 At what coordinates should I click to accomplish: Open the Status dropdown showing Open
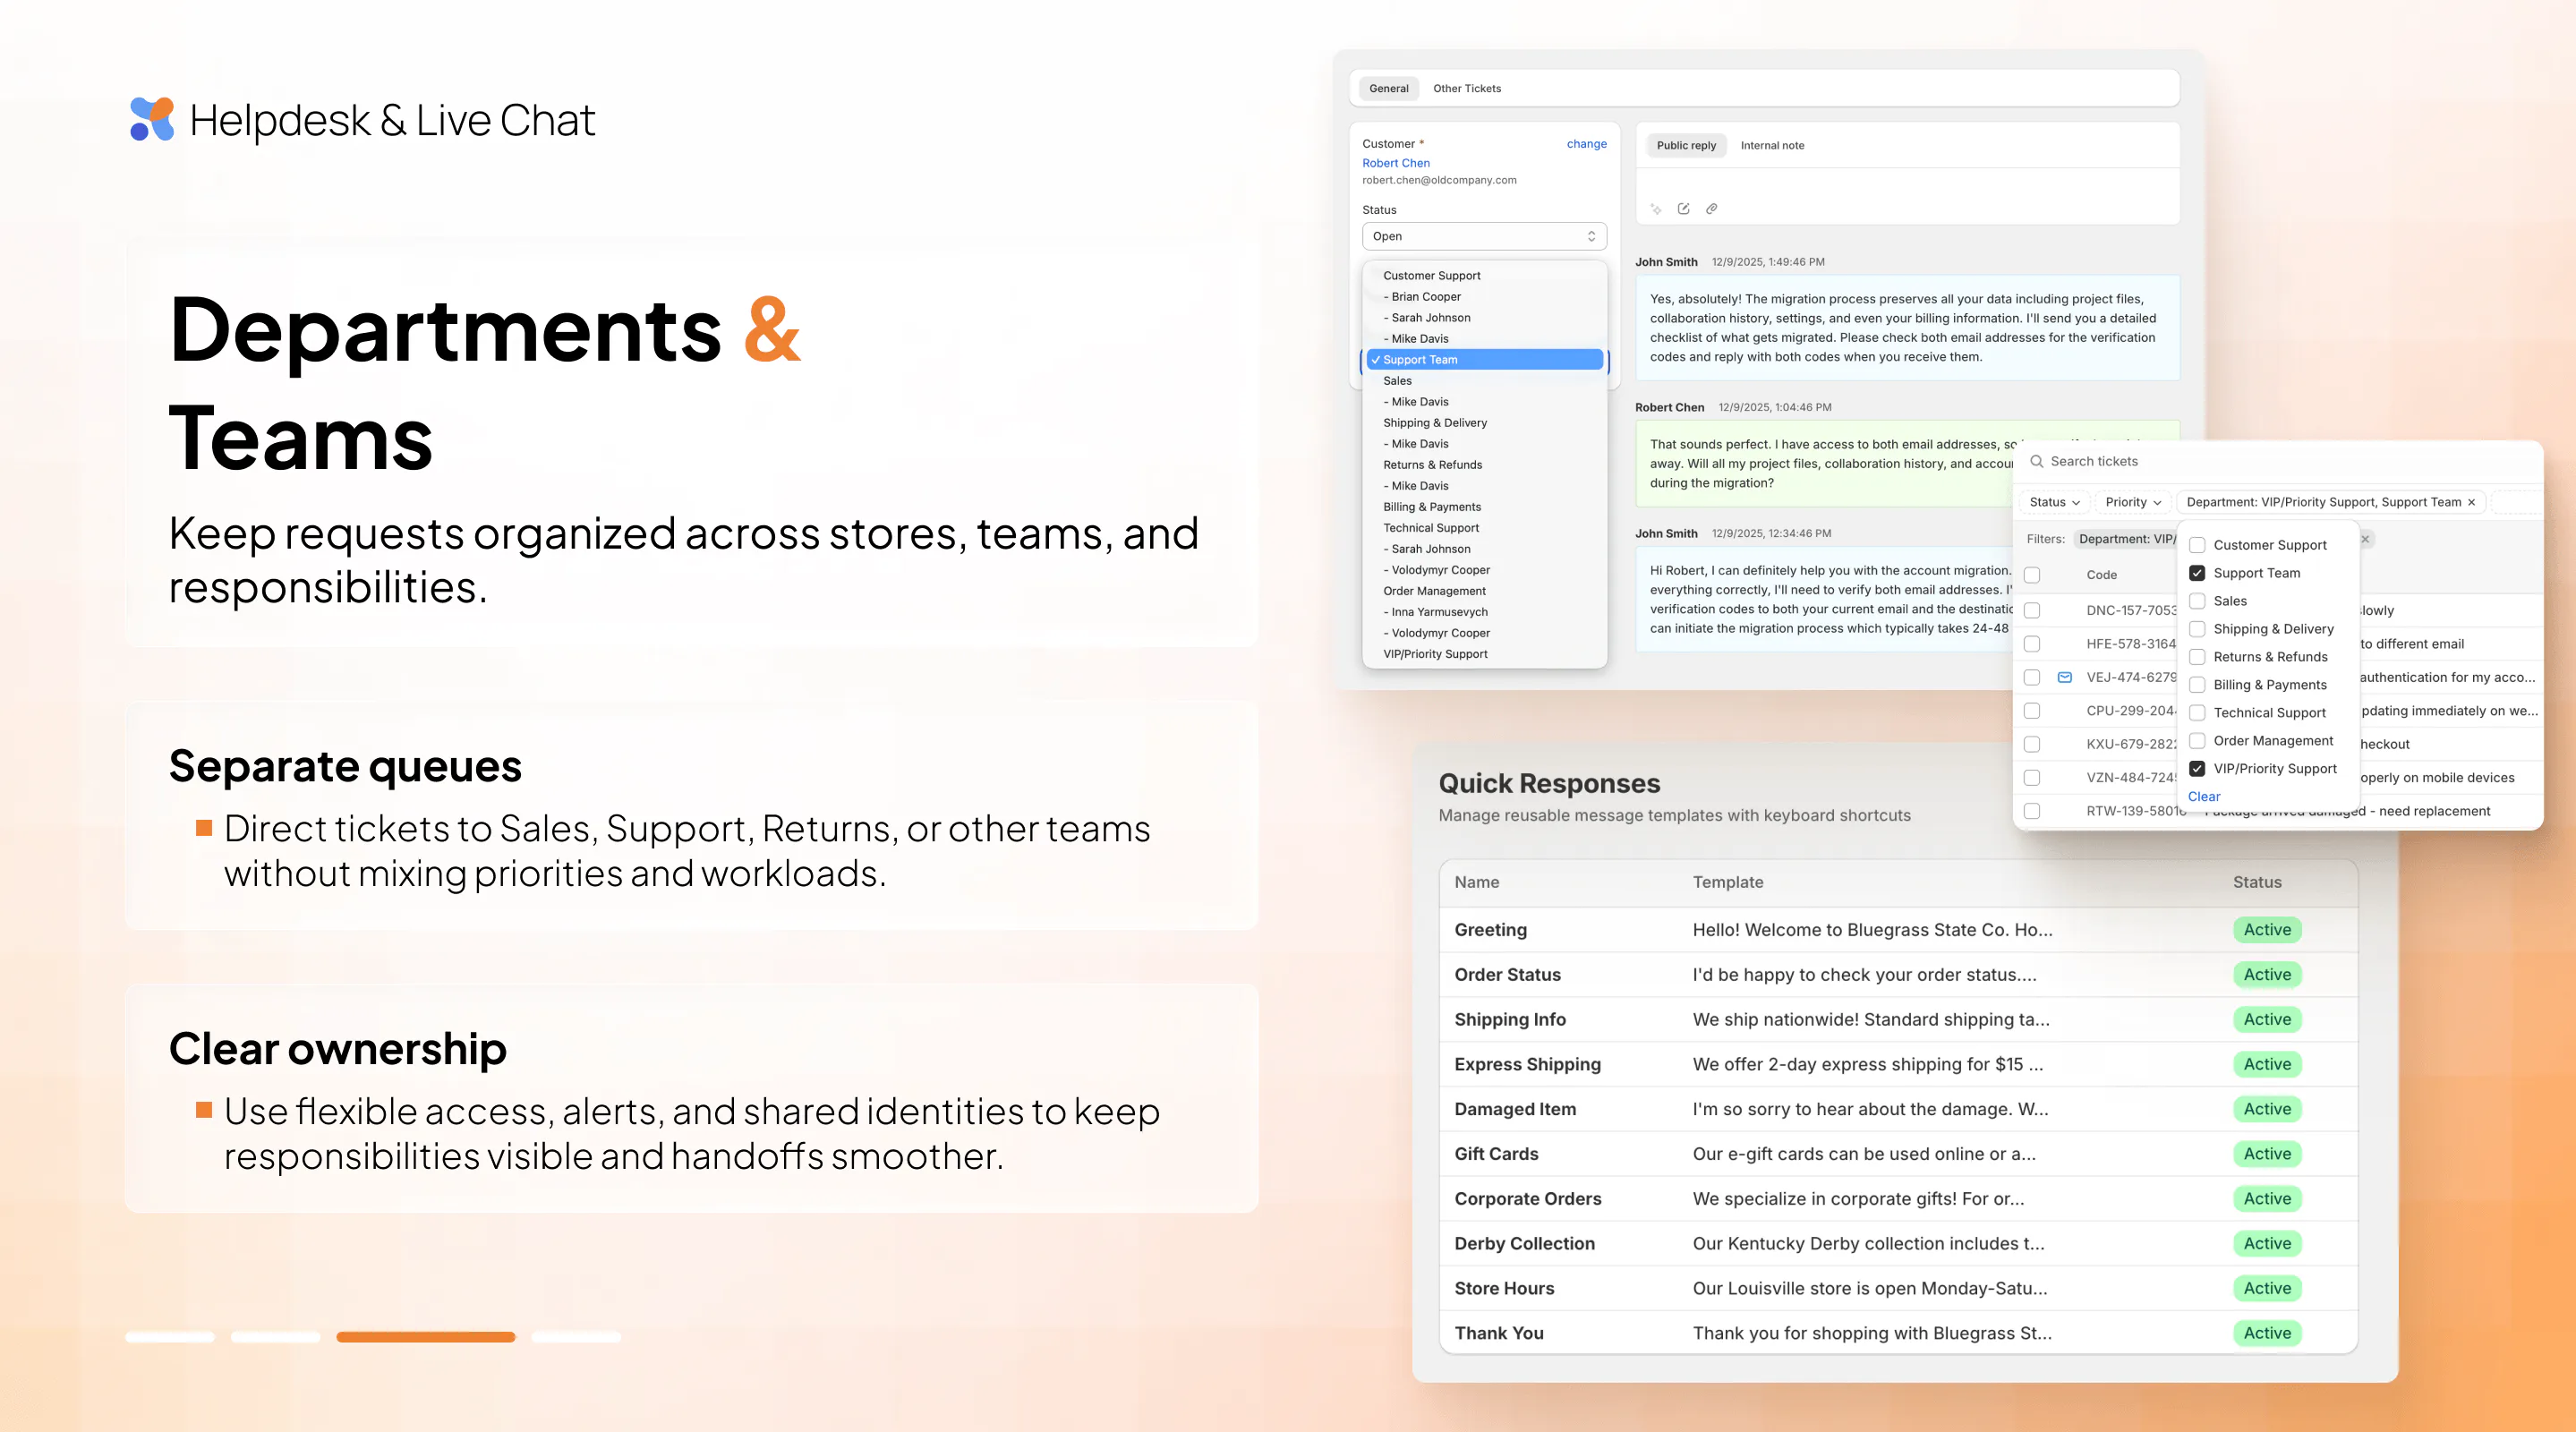click(1484, 236)
